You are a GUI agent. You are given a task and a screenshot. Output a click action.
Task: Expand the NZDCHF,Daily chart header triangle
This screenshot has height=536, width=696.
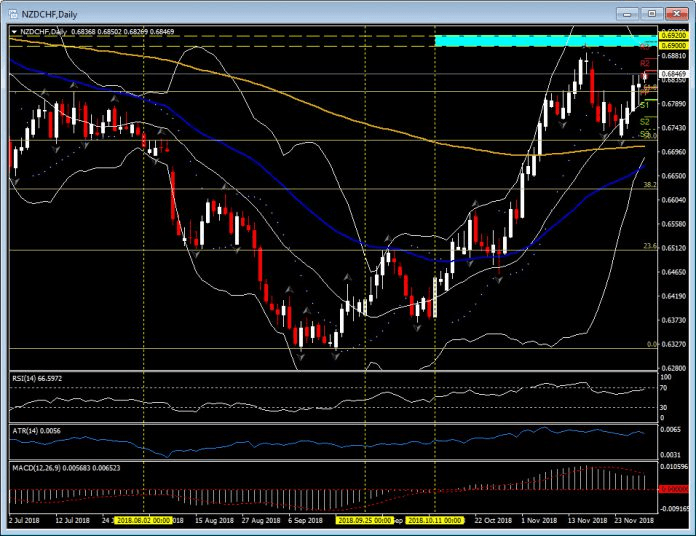(x=13, y=32)
